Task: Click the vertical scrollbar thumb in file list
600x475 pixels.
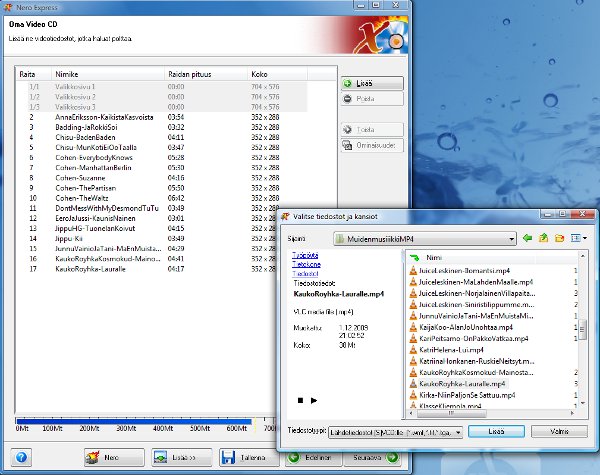Action: [583, 329]
